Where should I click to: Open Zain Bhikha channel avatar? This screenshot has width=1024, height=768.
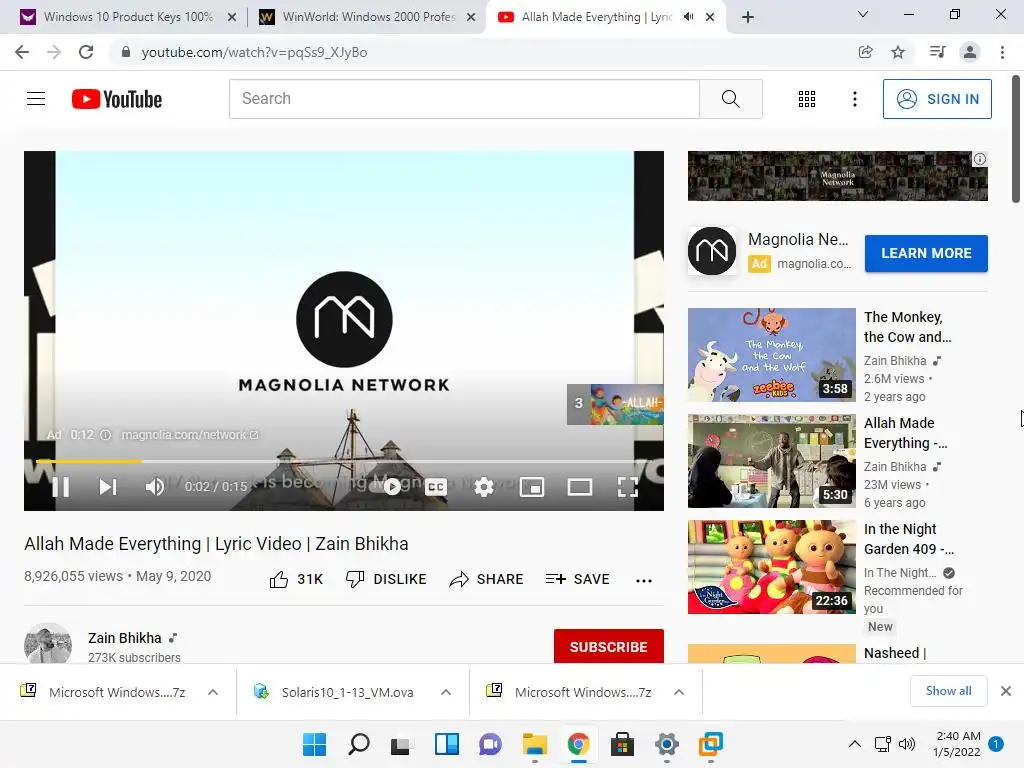48,644
